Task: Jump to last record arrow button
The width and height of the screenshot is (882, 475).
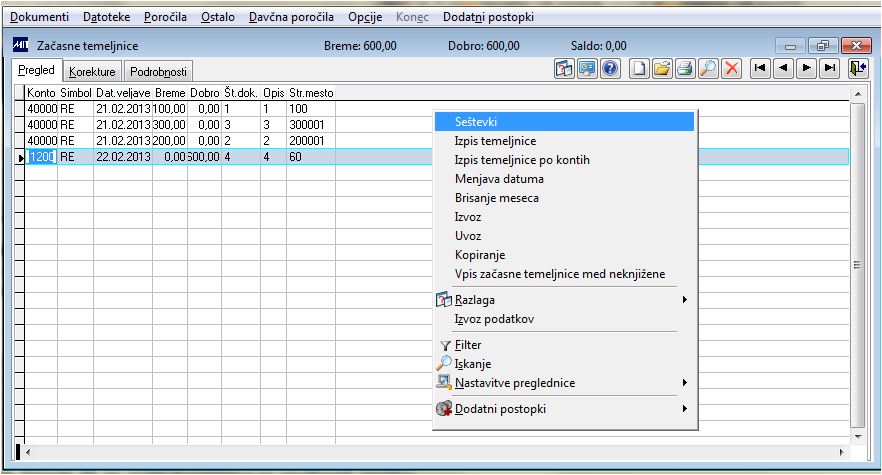Action: point(829,68)
